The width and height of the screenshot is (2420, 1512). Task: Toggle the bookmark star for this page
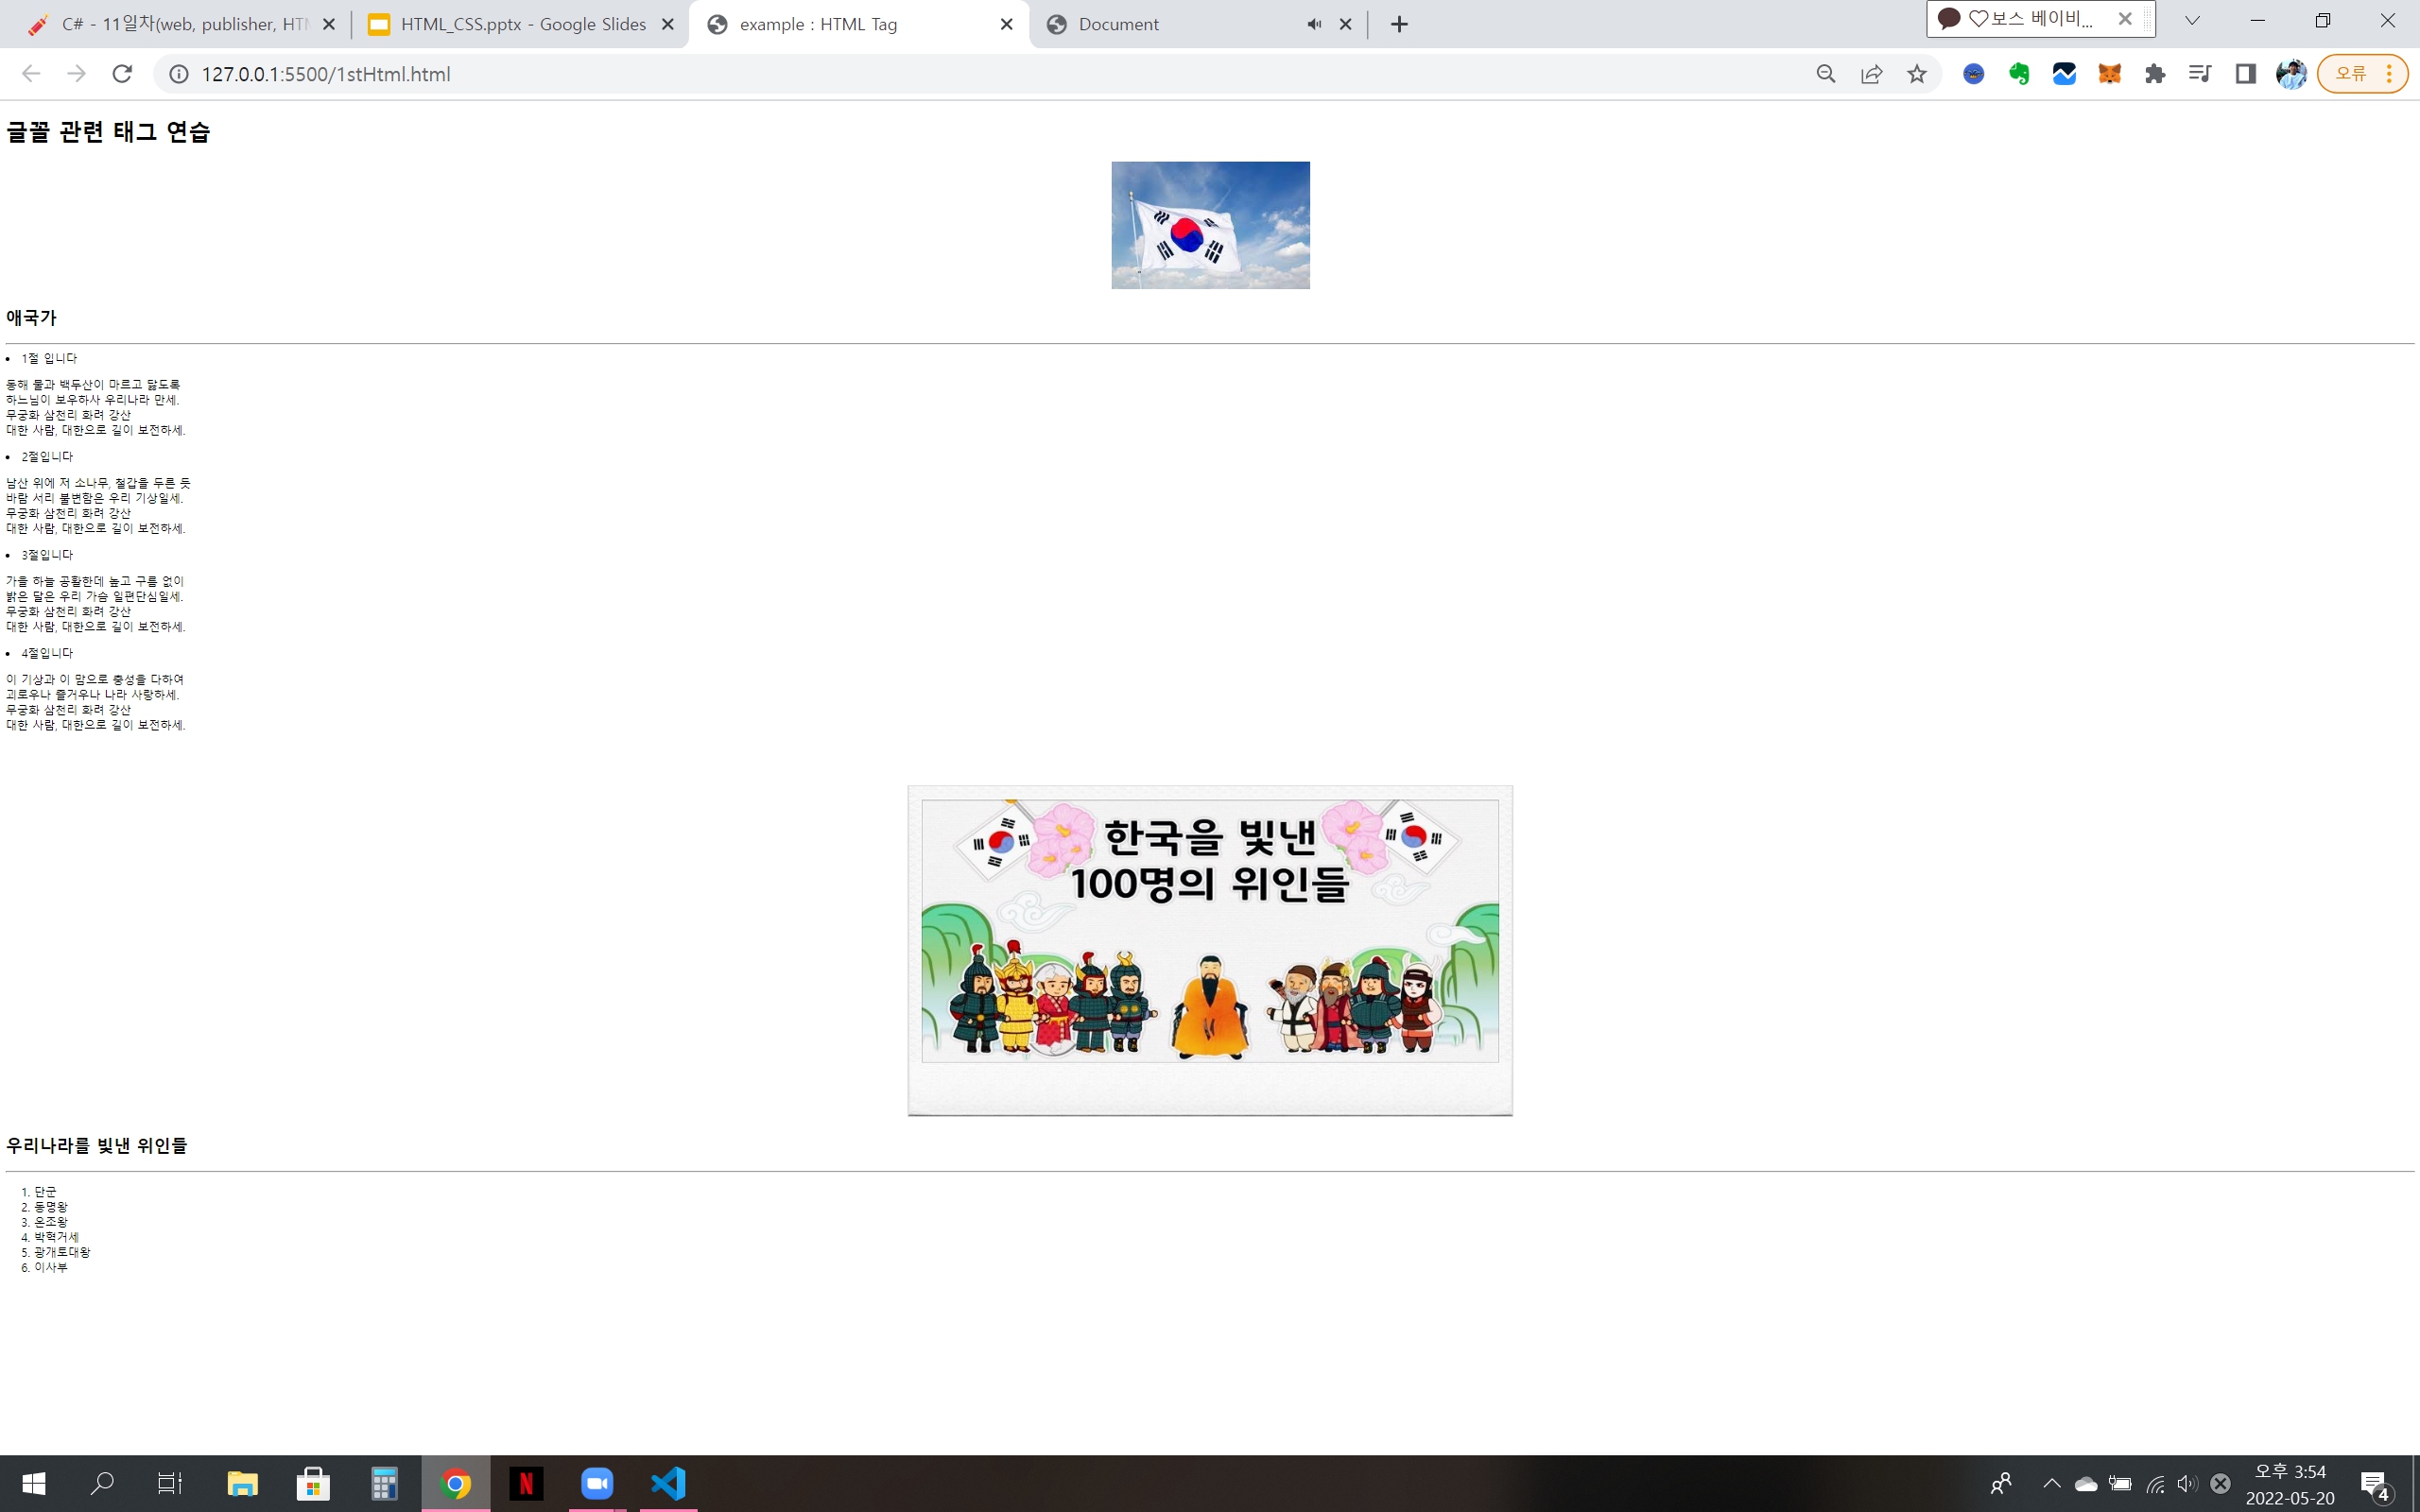(x=1916, y=73)
